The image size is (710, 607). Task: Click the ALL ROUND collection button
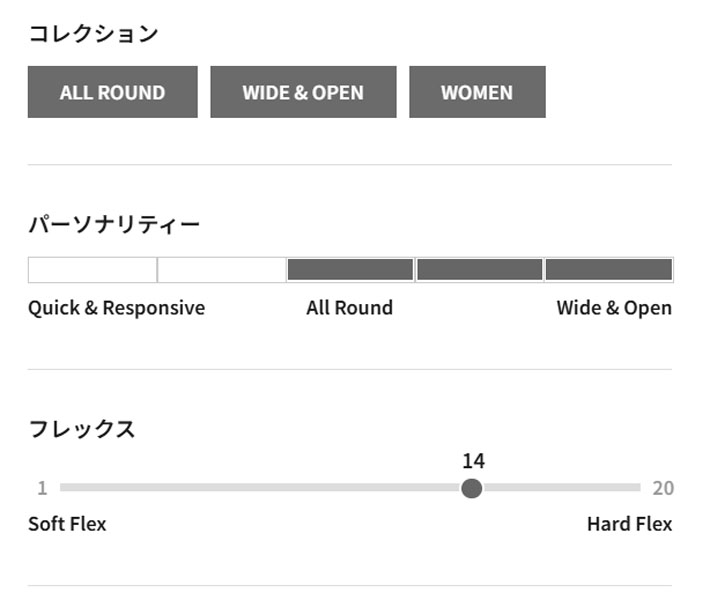[x=112, y=92]
